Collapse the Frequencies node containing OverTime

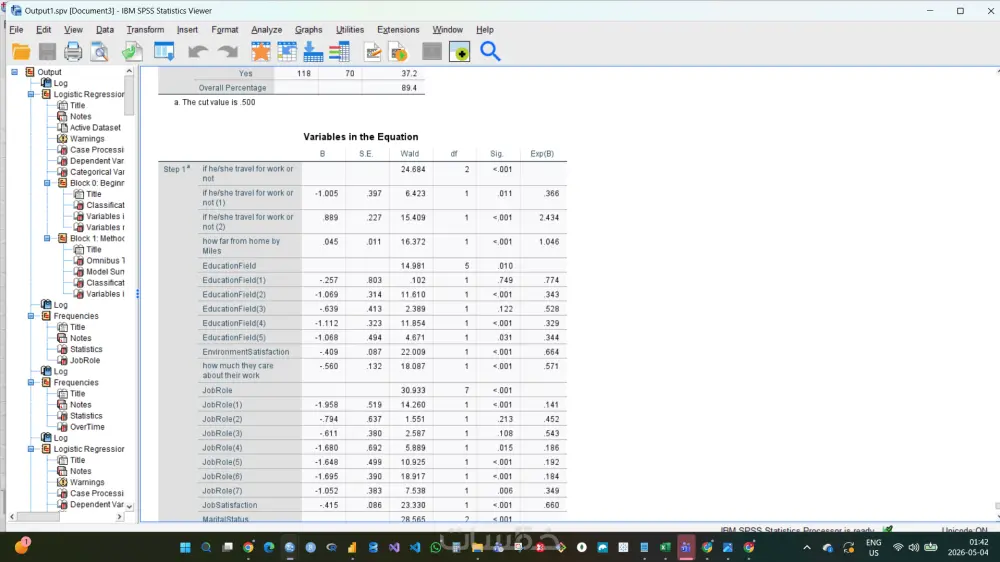pyautogui.click(x=31, y=383)
